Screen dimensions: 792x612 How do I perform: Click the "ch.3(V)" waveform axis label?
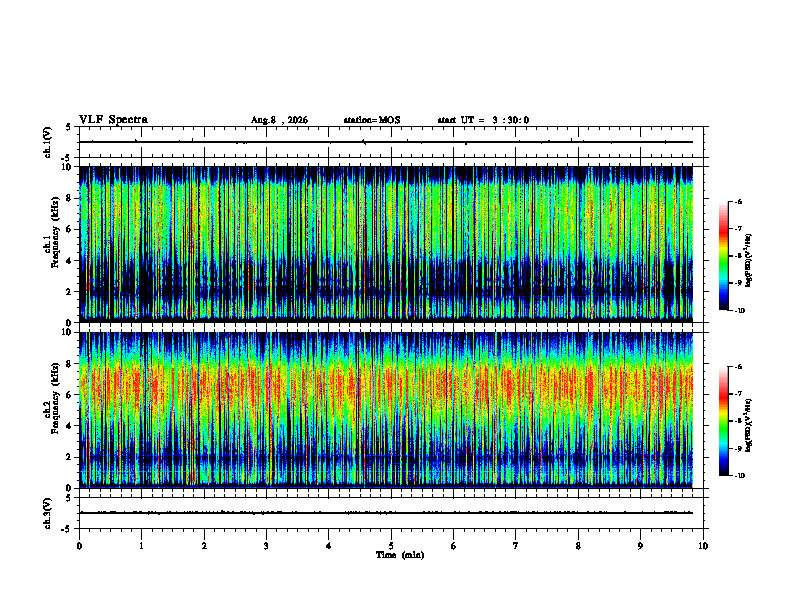[x=47, y=514]
